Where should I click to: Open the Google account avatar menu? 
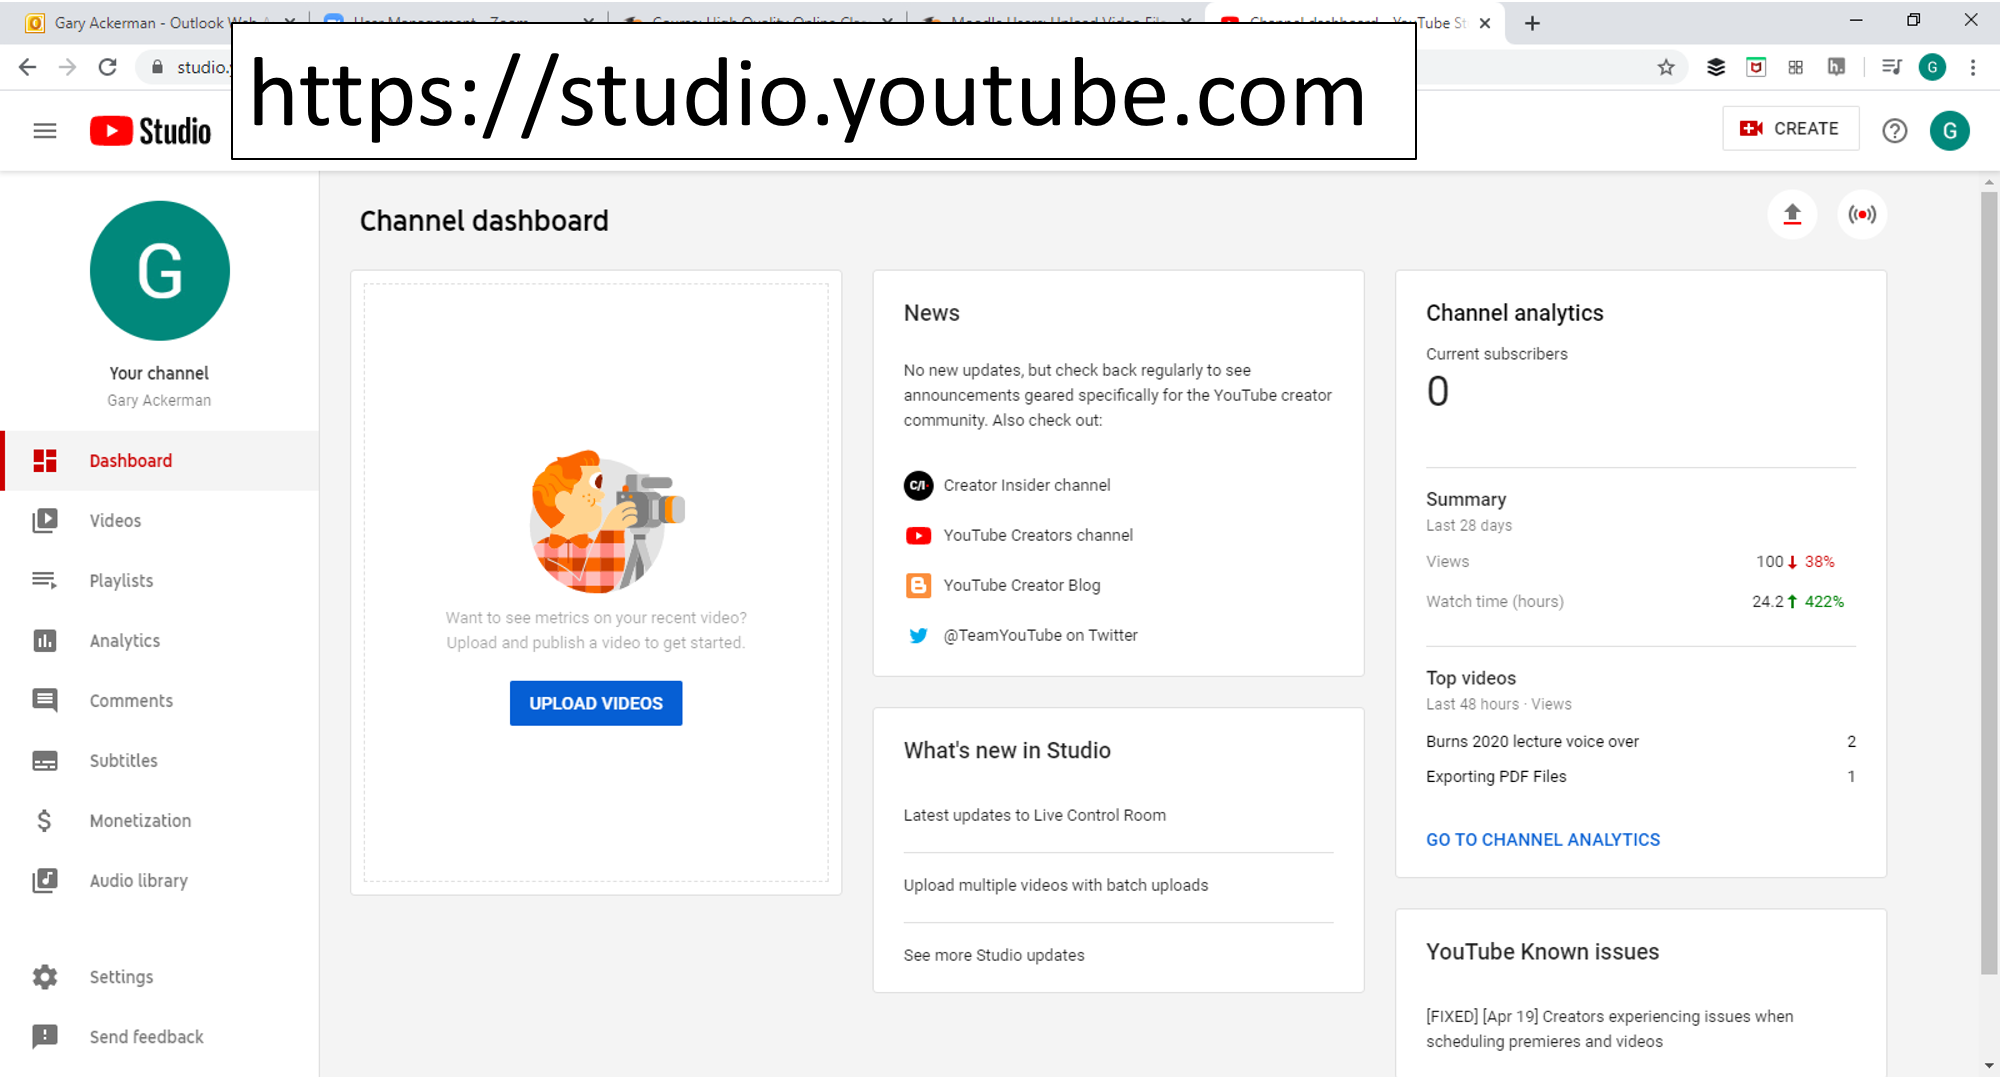click(x=1949, y=130)
